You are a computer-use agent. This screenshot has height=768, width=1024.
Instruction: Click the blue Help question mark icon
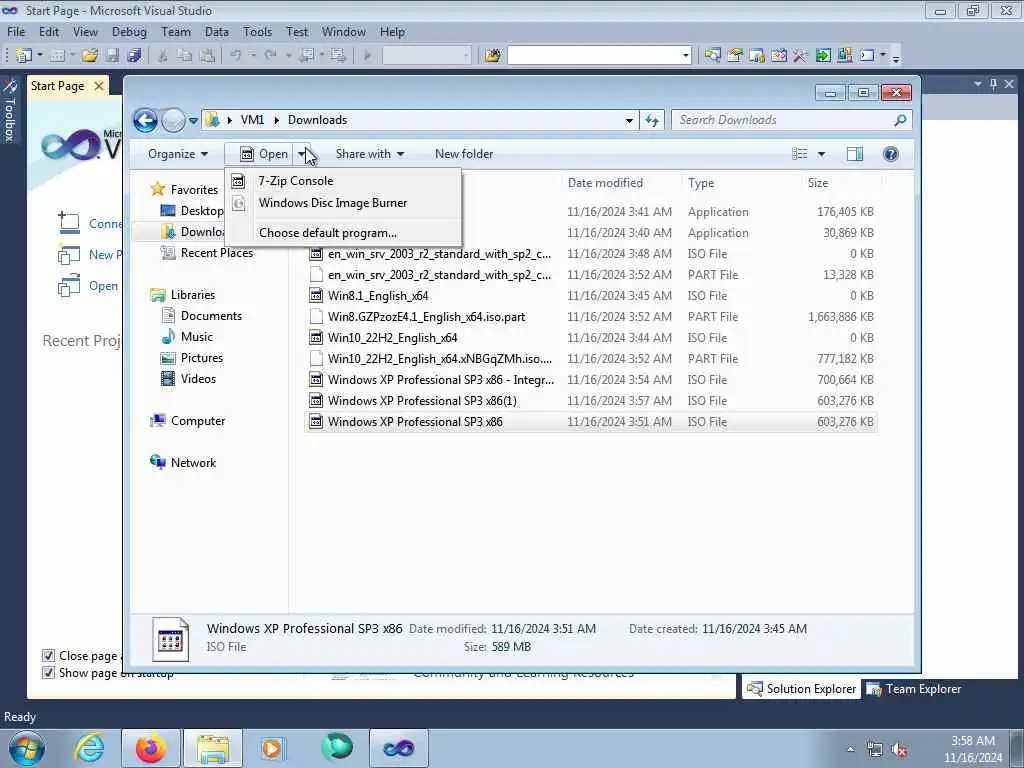click(891, 154)
